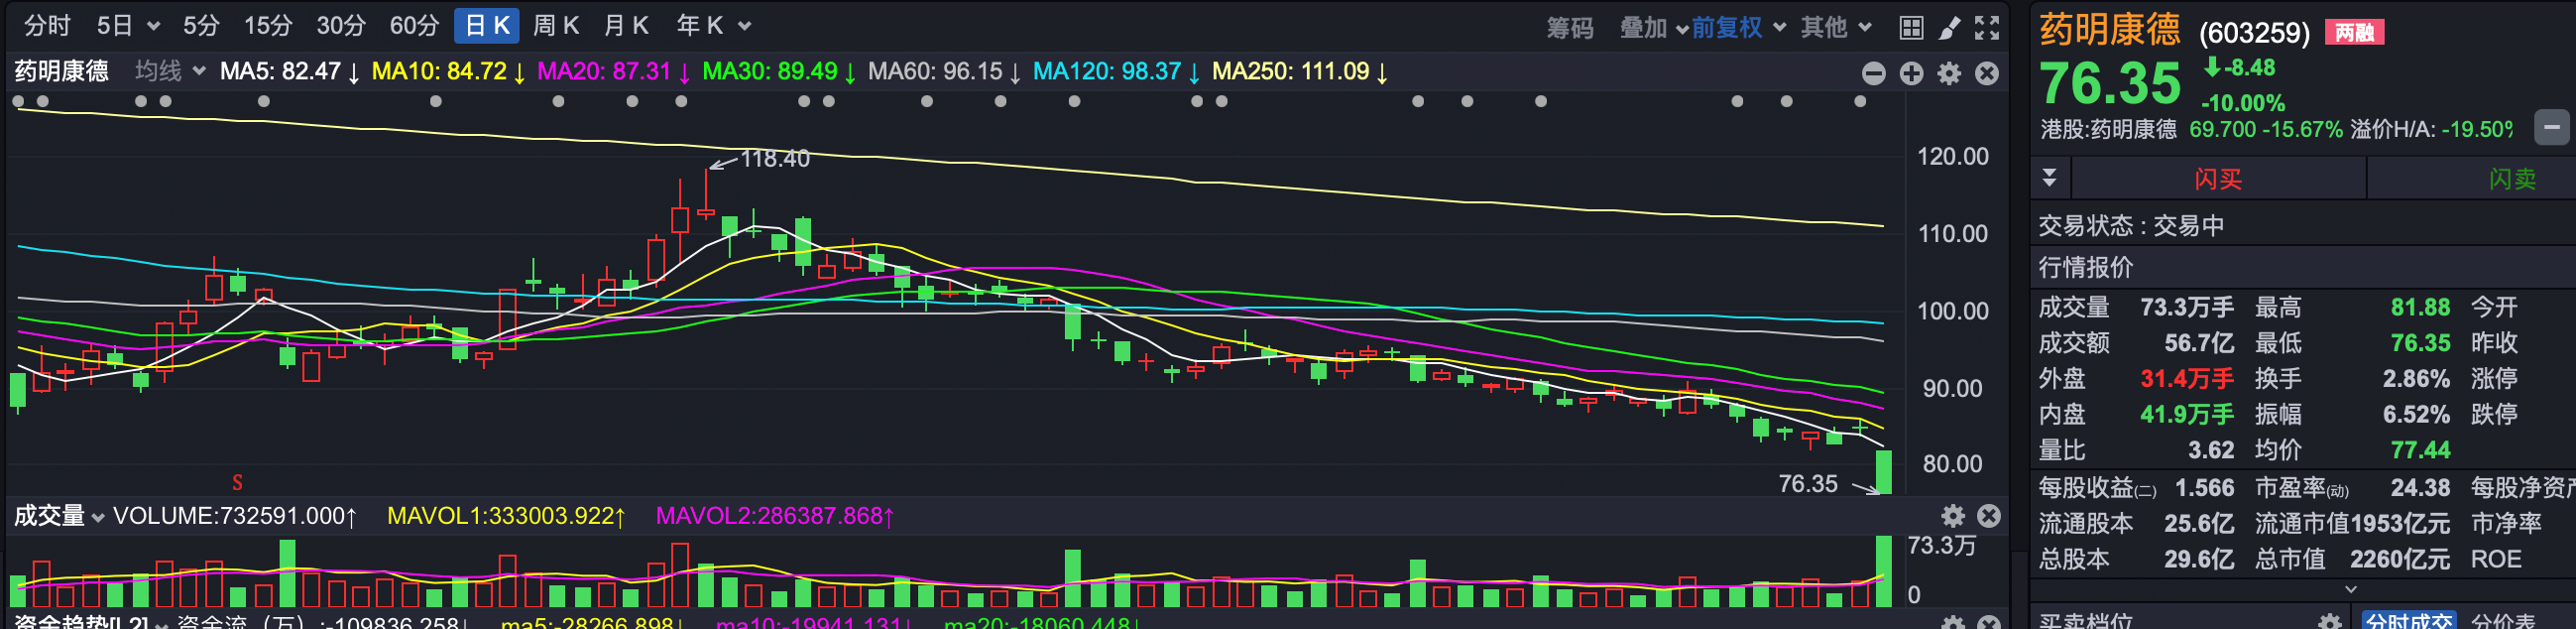Click the 总市值 2260亿元 value
Viewport: 2576px width, 629px height.
pos(2400,559)
